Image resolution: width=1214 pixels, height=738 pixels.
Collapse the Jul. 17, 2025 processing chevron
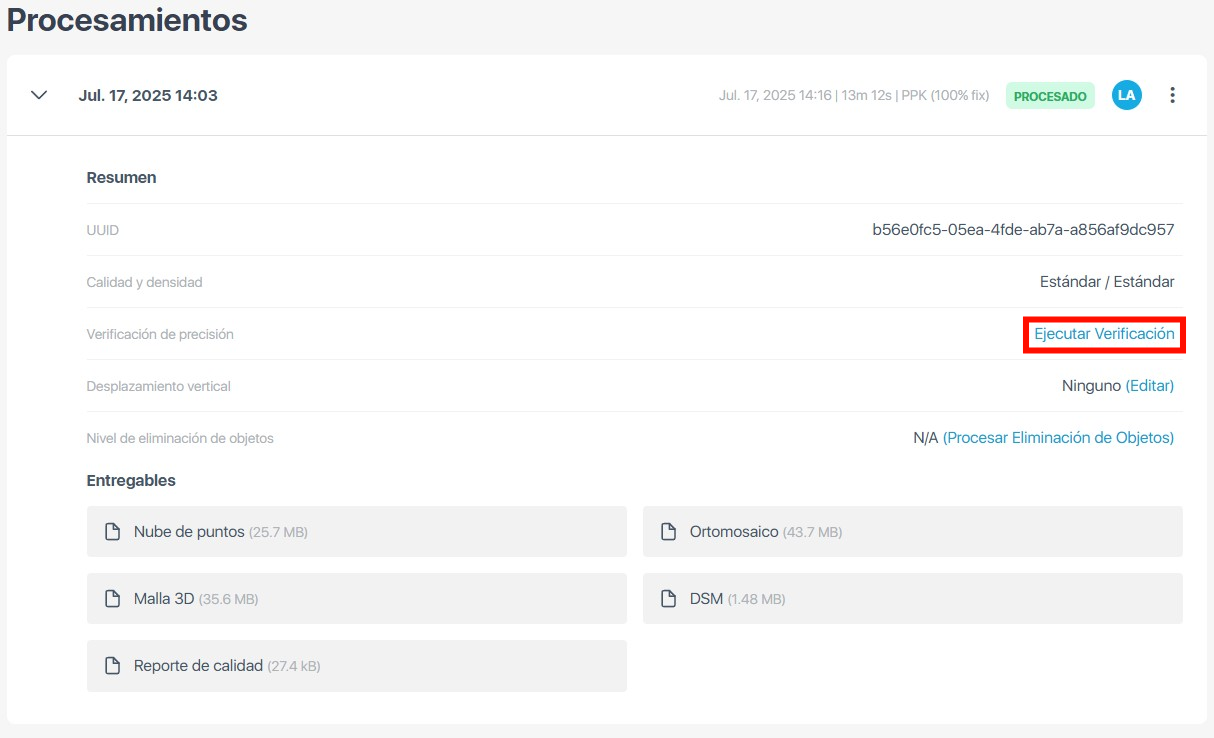pyautogui.click(x=39, y=96)
